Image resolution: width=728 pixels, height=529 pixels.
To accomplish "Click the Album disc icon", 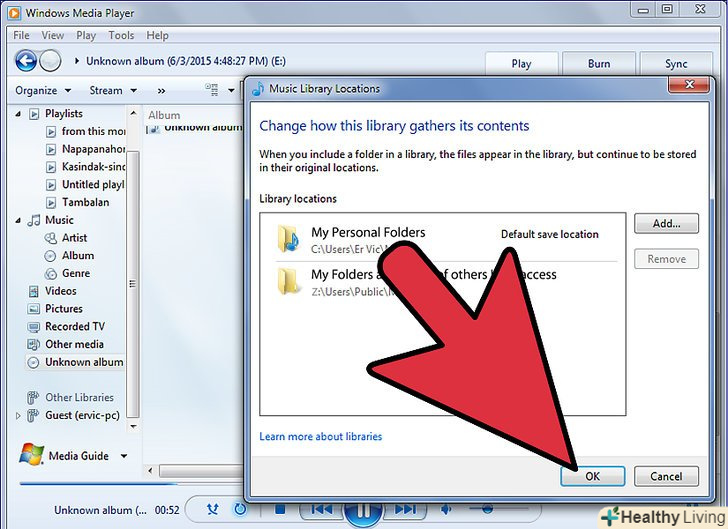I will (x=50, y=256).
